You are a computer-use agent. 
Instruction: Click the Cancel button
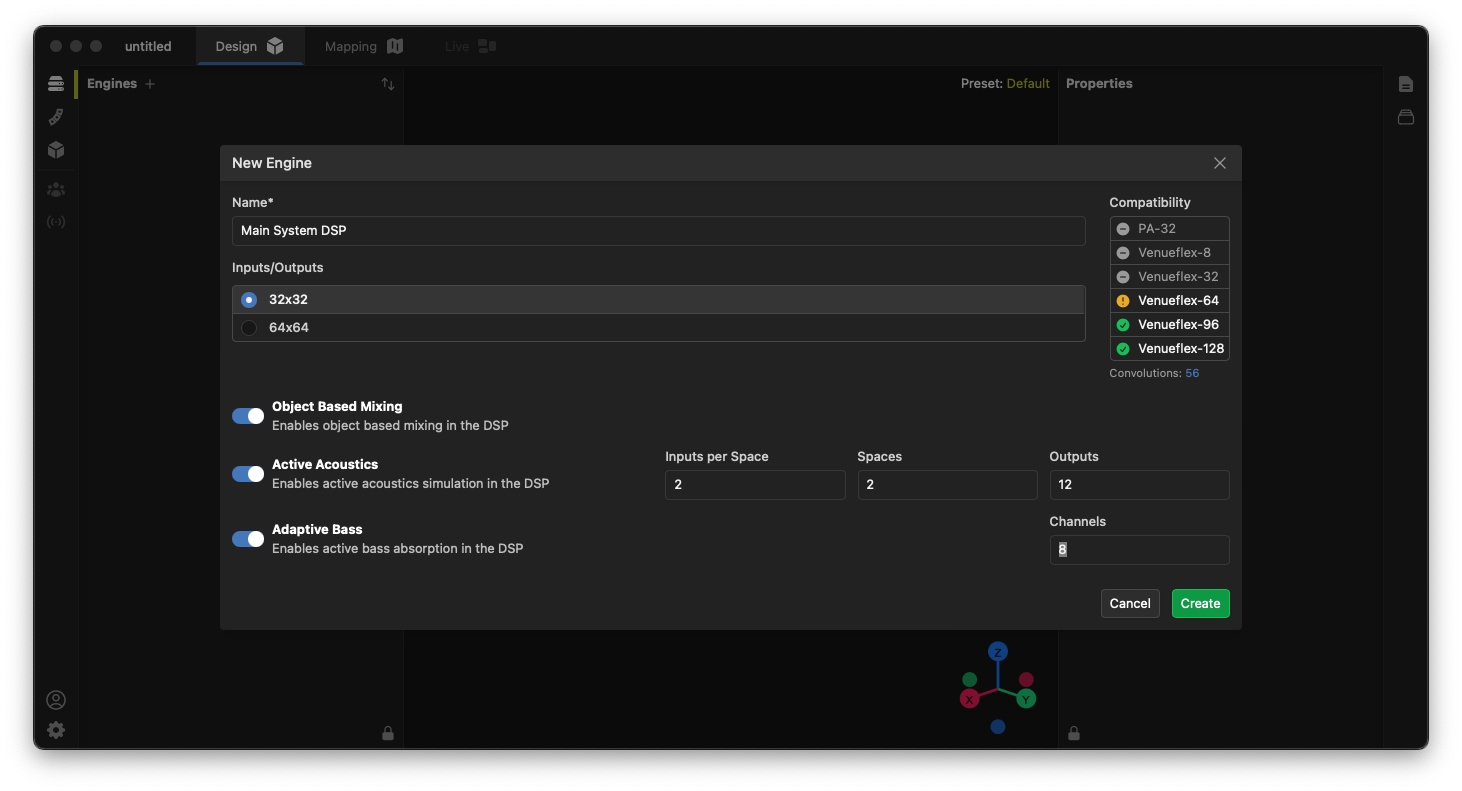click(1130, 603)
